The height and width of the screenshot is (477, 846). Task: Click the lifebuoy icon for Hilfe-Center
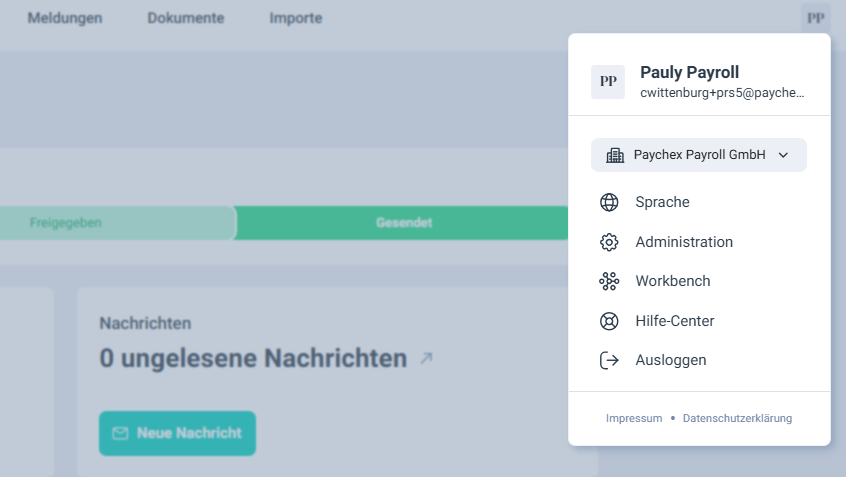[609, 321]
